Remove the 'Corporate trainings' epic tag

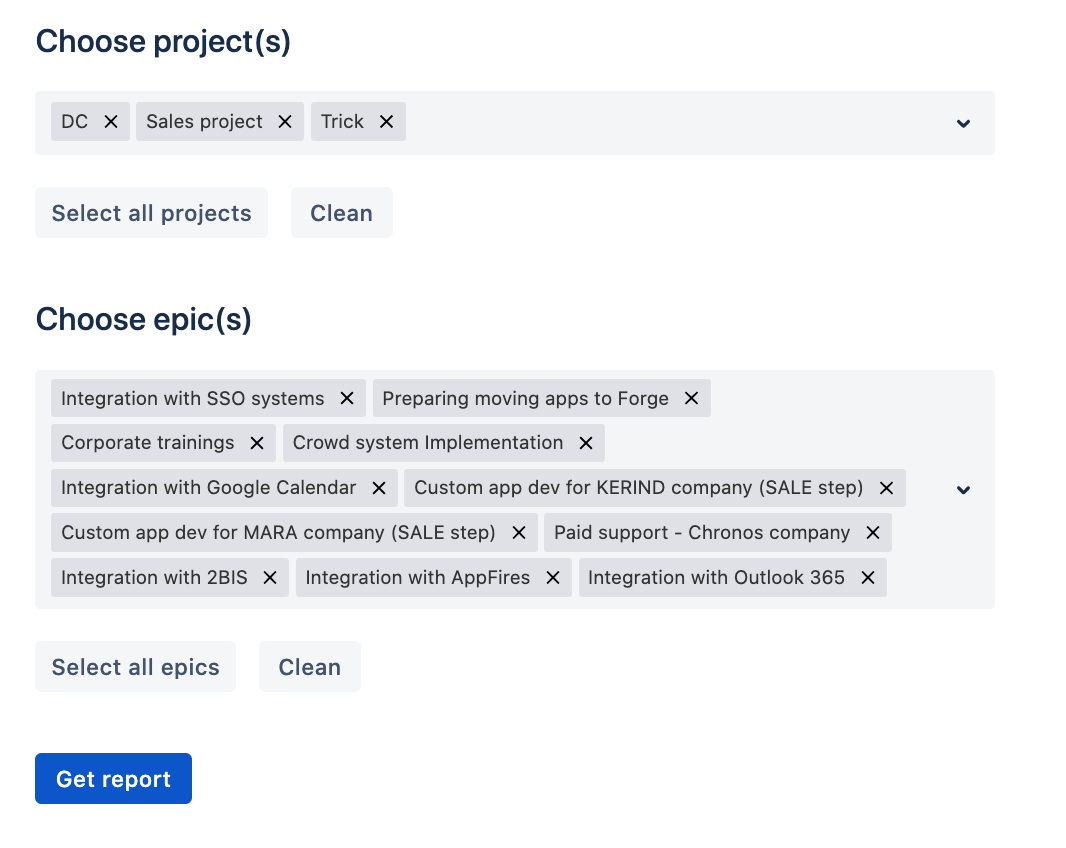pos(257,443)
